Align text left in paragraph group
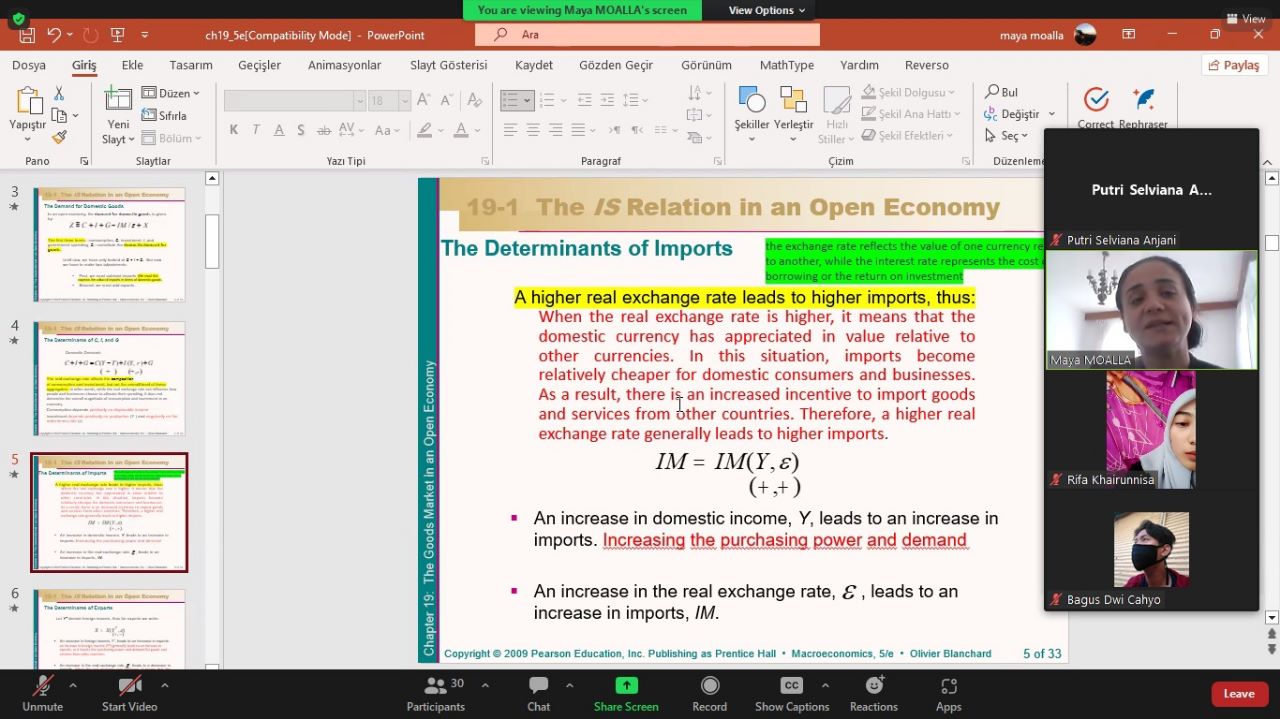The image size is (1280, 719). 510,130
